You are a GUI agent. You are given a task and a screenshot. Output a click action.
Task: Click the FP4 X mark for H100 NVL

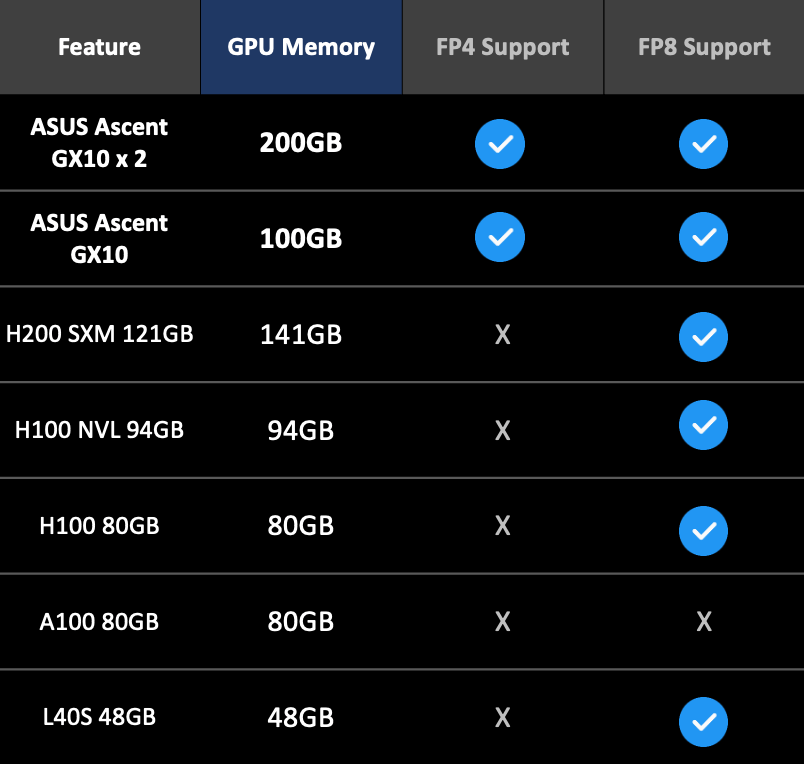click(503, 430)
